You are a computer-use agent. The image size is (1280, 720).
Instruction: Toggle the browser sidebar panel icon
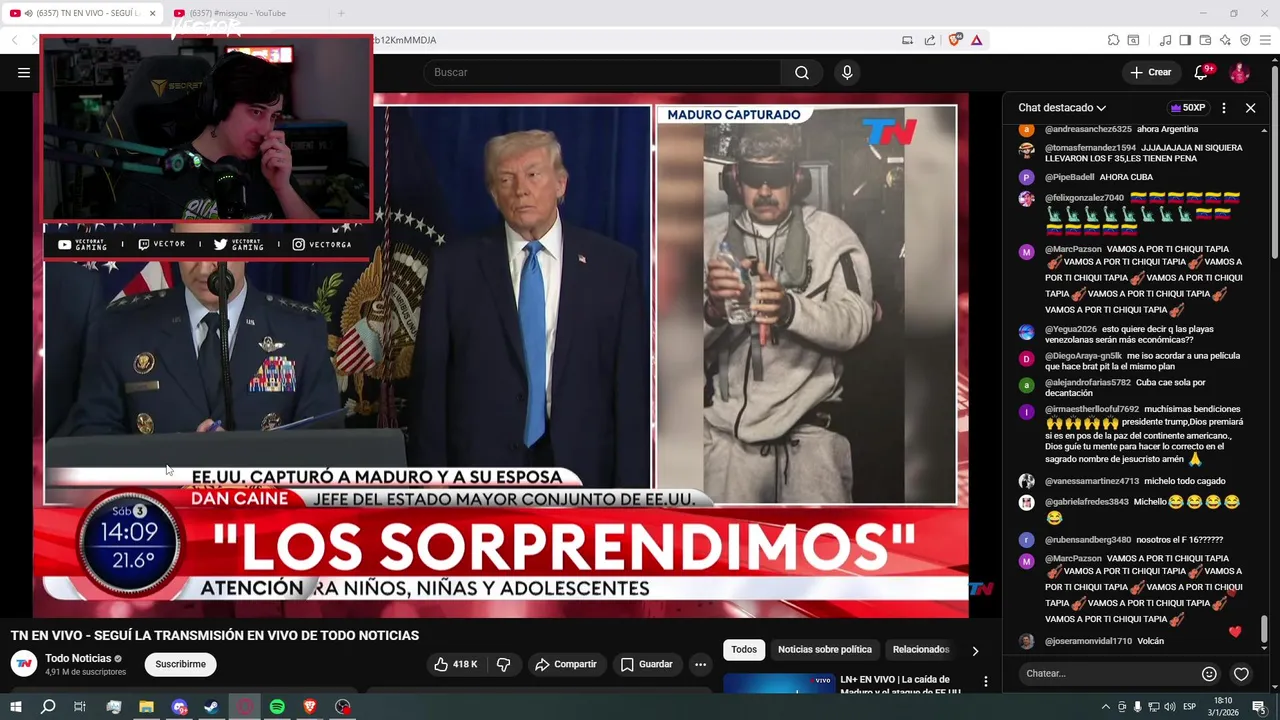click(x=1185, y=40)
